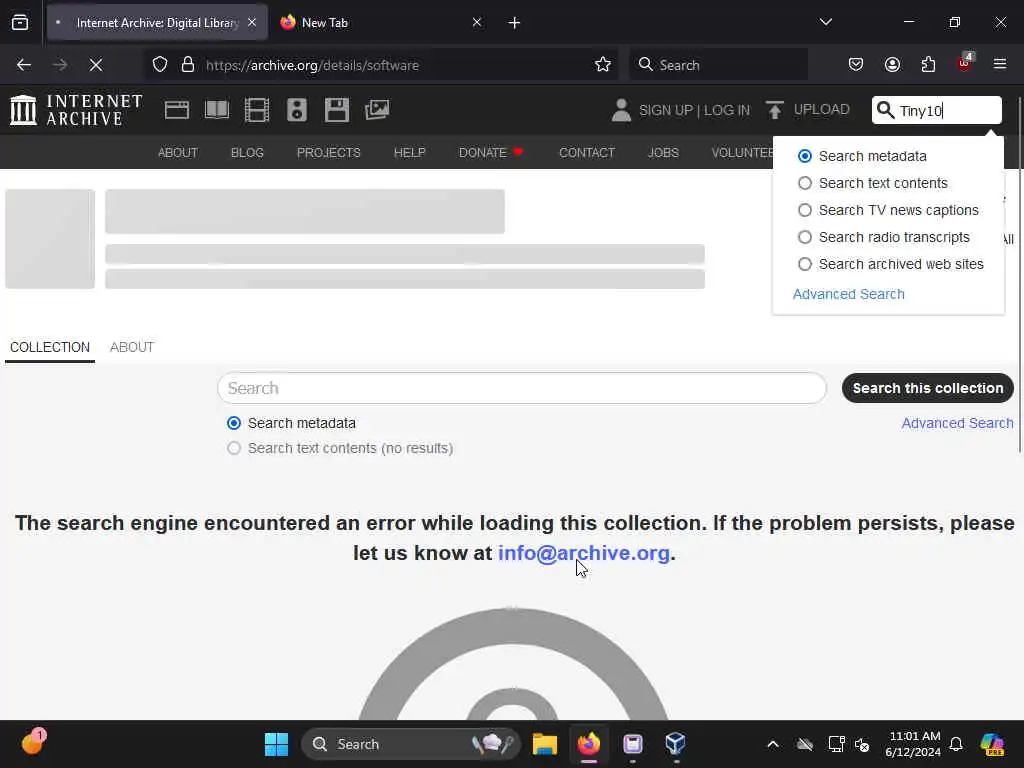Open File Explorer from the taskbar
The height and width of the screenshot is (768, 1024).
(x=545, y=744)
